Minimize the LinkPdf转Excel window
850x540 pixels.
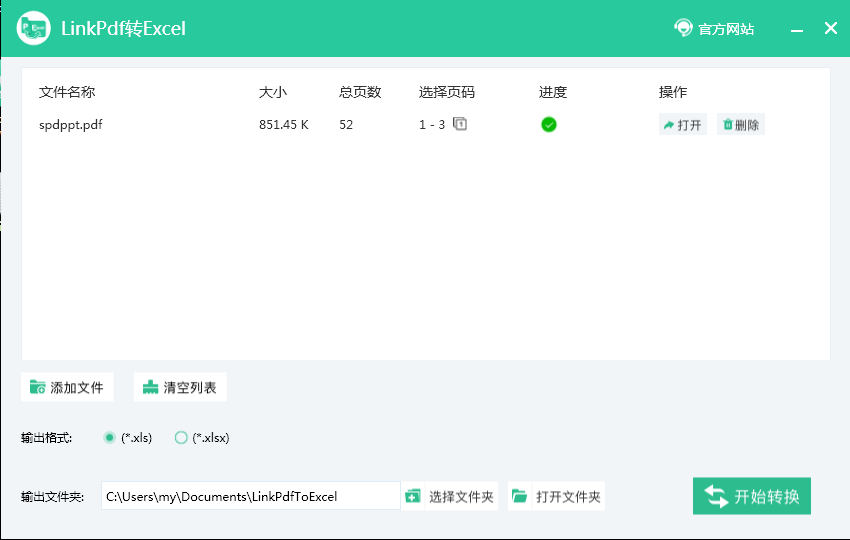click(797, 29)
